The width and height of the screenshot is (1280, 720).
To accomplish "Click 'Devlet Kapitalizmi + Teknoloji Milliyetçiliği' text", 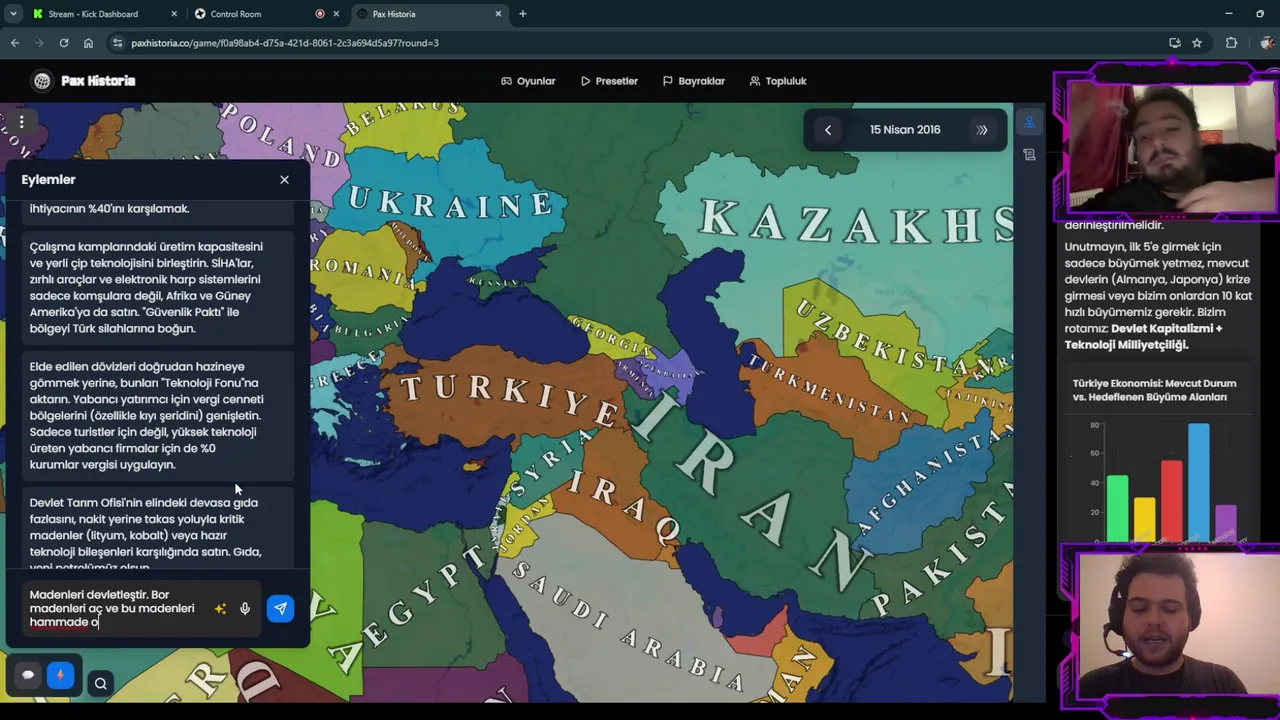I will [1144, 336].
